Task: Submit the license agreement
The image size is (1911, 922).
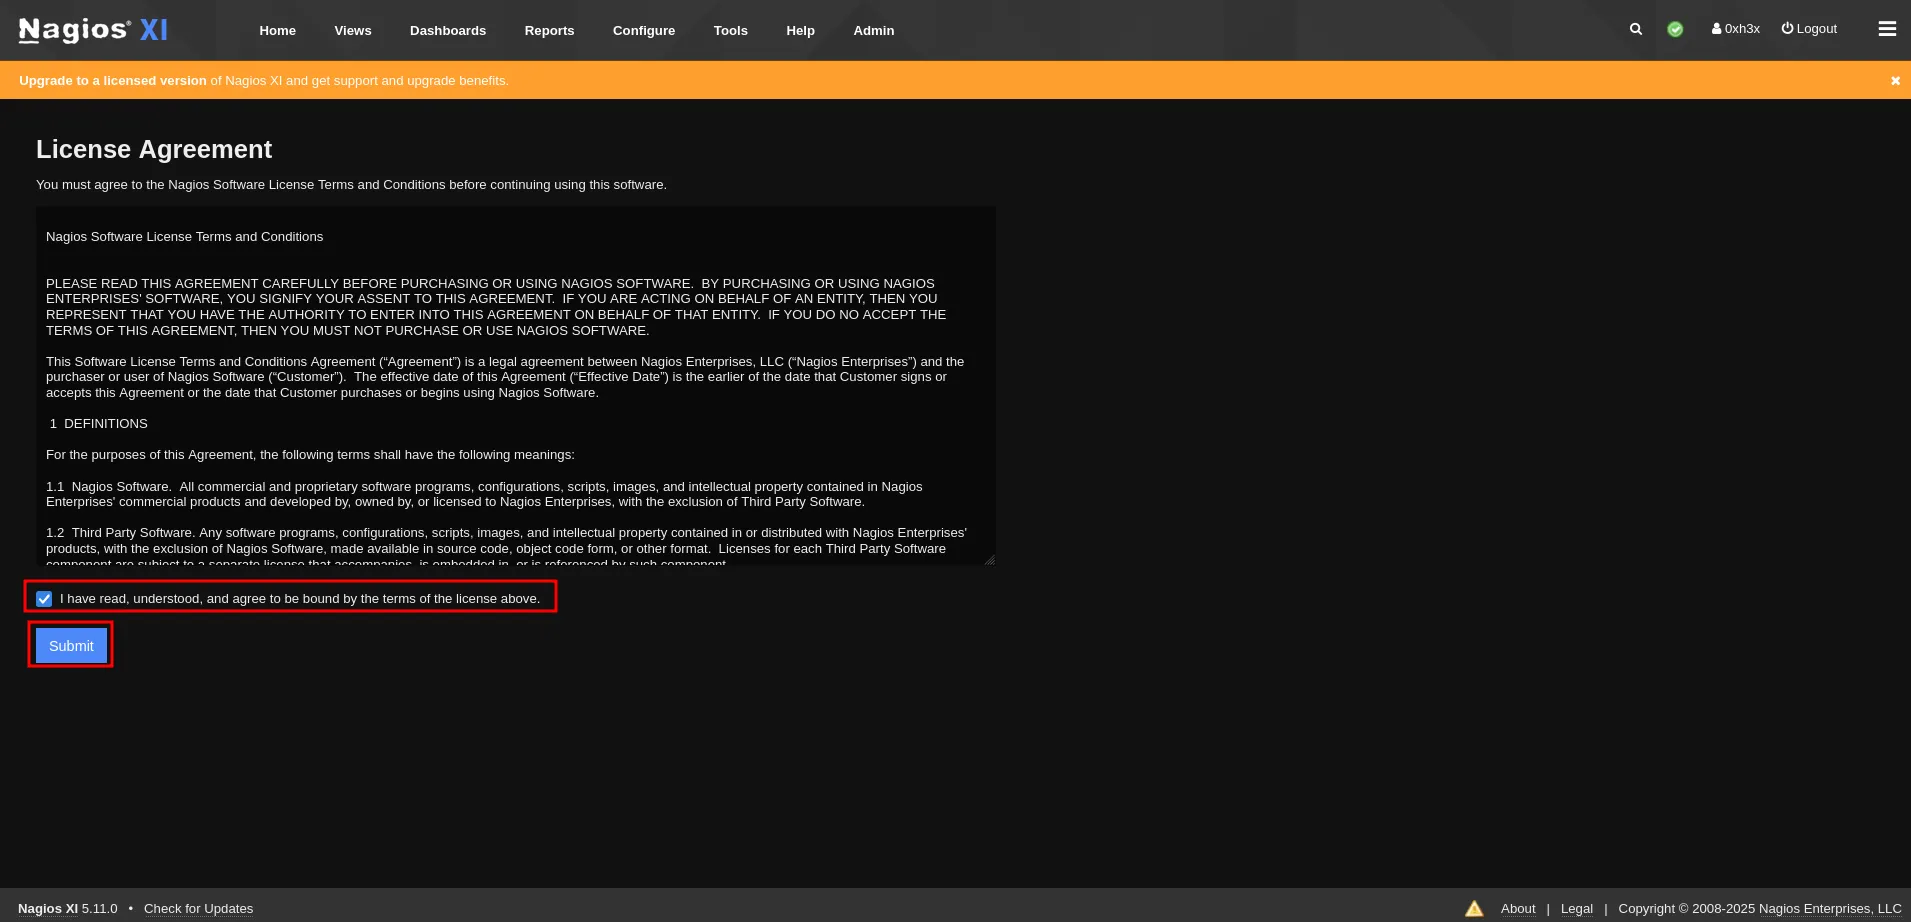Action: [x=71, y=646]
